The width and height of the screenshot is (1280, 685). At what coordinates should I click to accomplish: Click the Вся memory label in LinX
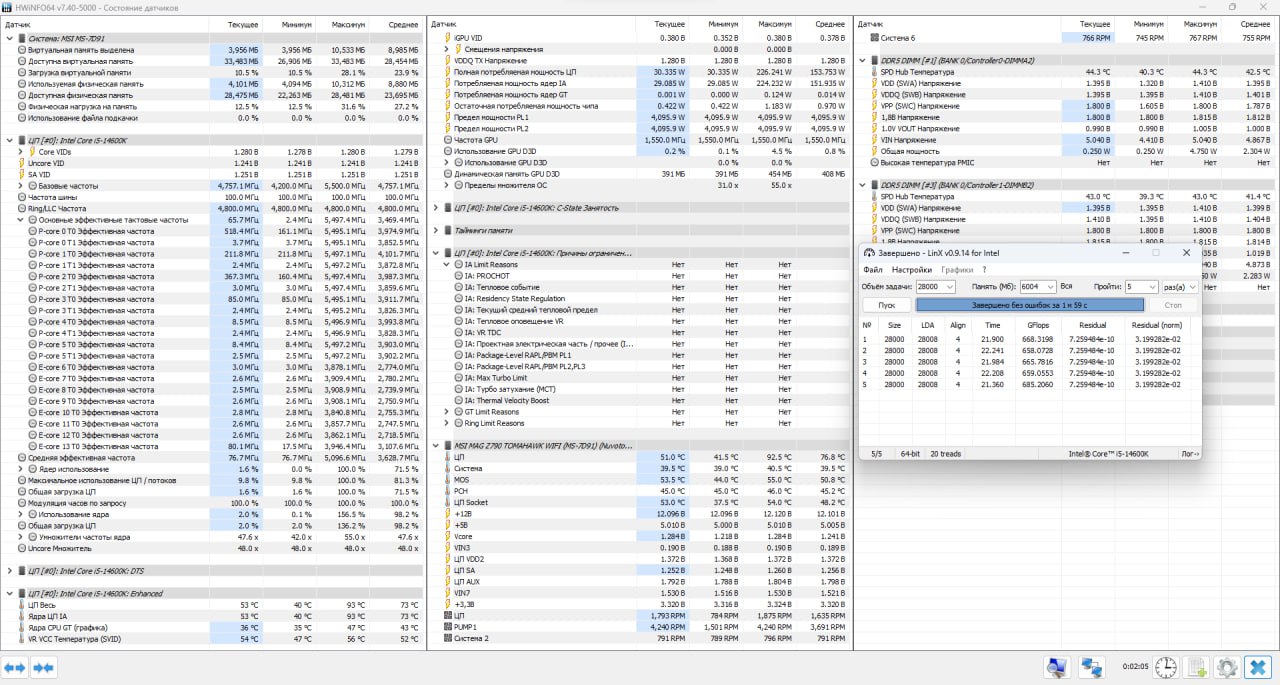point(1066,287)
